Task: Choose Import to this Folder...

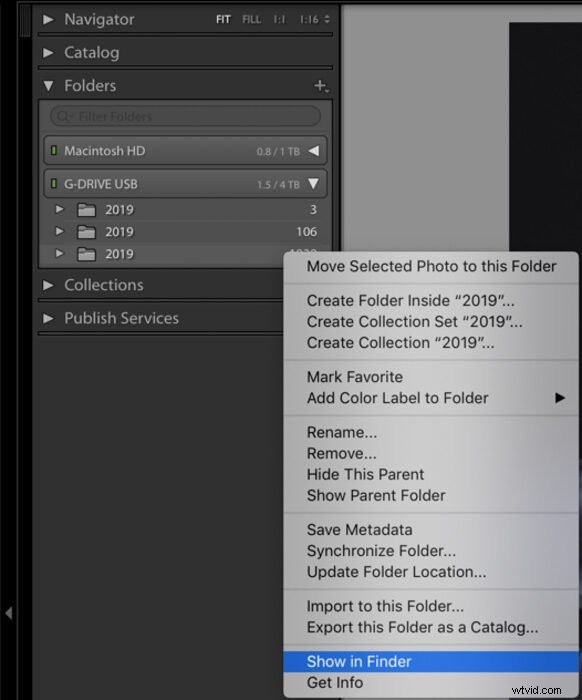Action: [x=431, y=606]
